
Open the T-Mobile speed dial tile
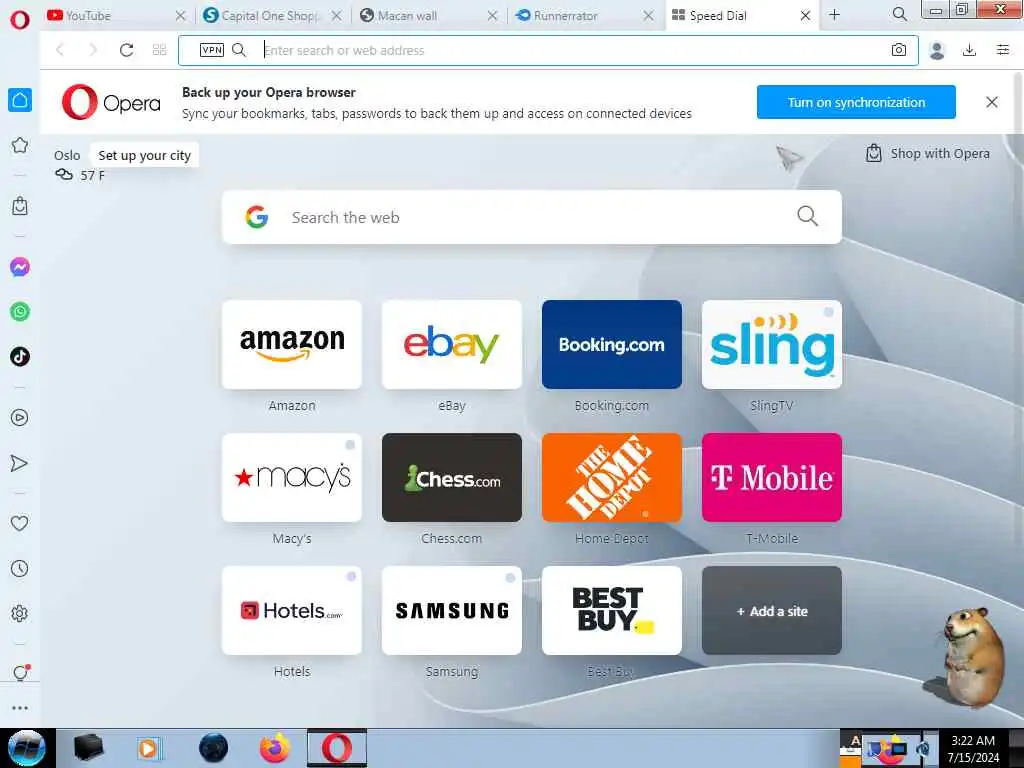coord(772,477)
